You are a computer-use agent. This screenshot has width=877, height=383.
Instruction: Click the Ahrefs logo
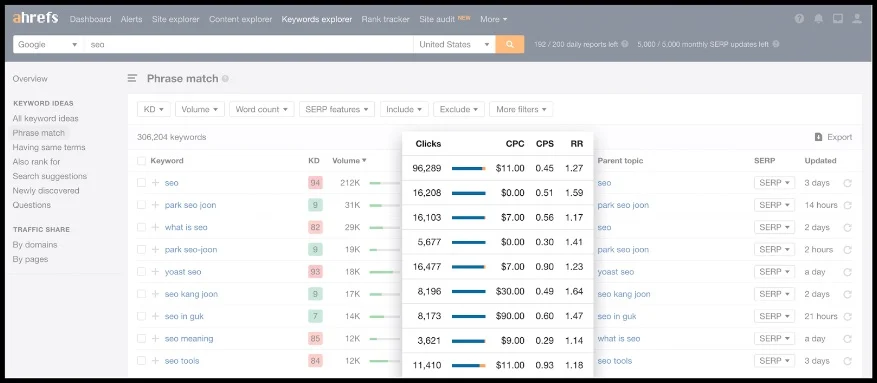[x=35, y=18]
